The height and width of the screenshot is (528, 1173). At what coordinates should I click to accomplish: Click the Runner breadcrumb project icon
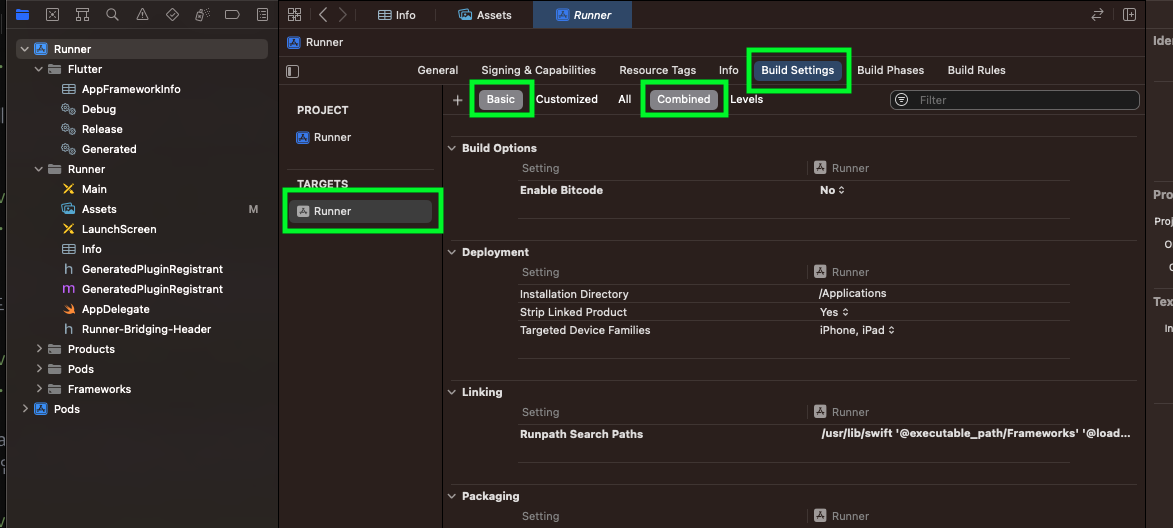[x=293, y=43]
